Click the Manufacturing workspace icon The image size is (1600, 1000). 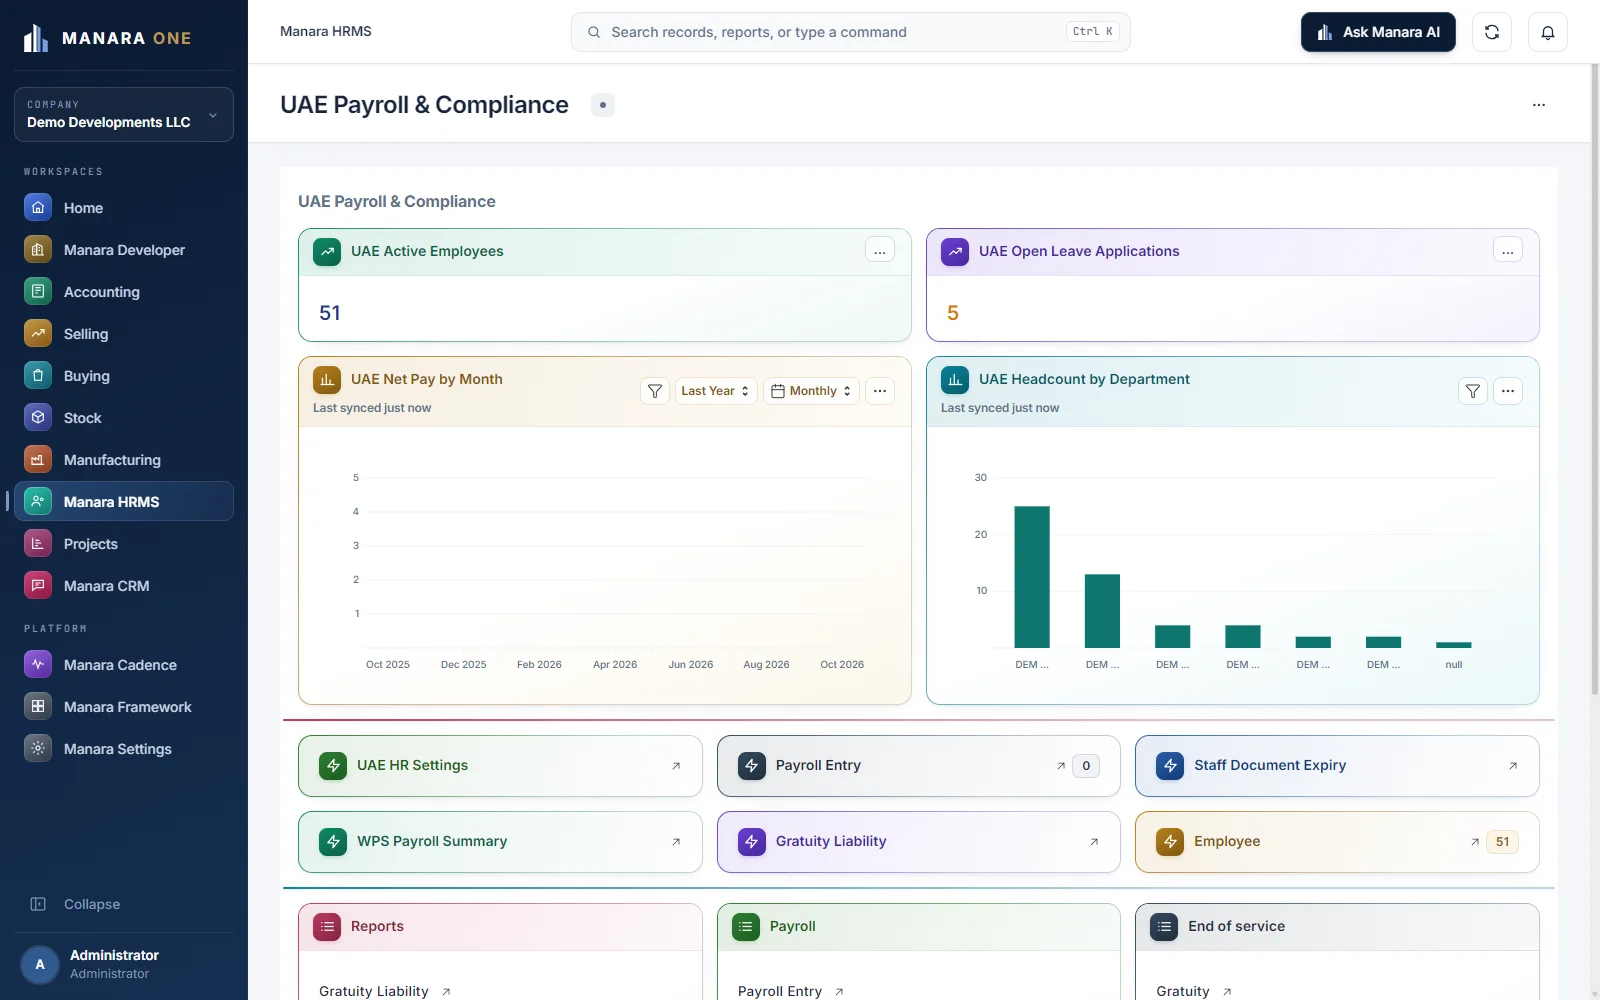tap(38, 460)
